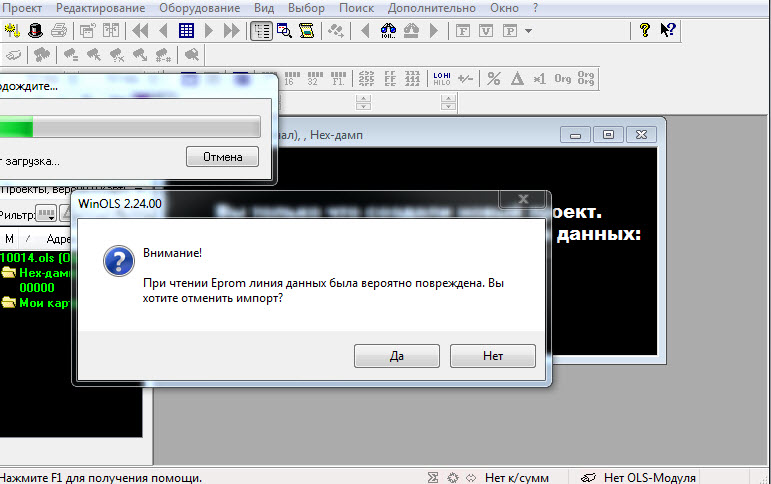Image resolution: width=771 pixels, height=484 pixels.
Task: Toggle the delta difference display button
Action: (517, 79)
